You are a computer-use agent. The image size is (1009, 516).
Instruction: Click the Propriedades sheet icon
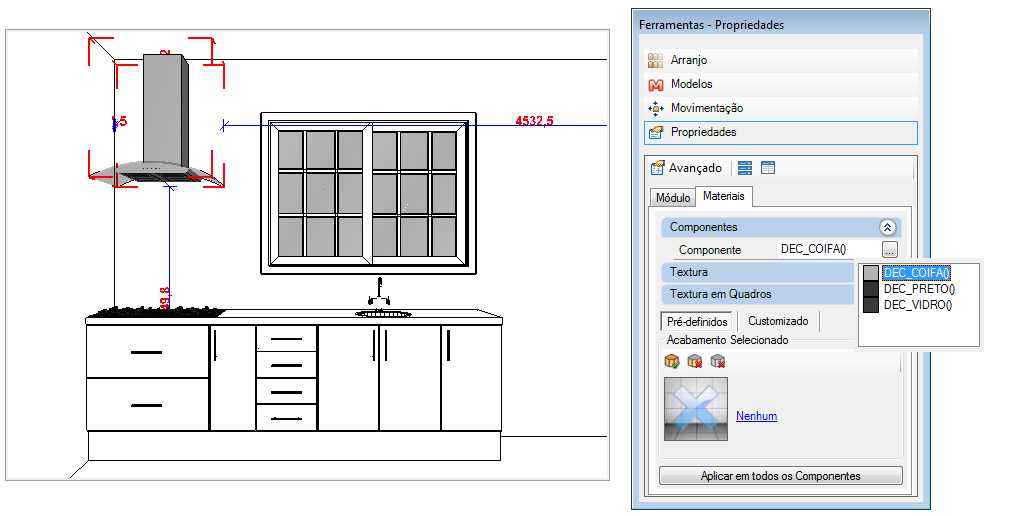pyautogui.click(x=655, y=133)
